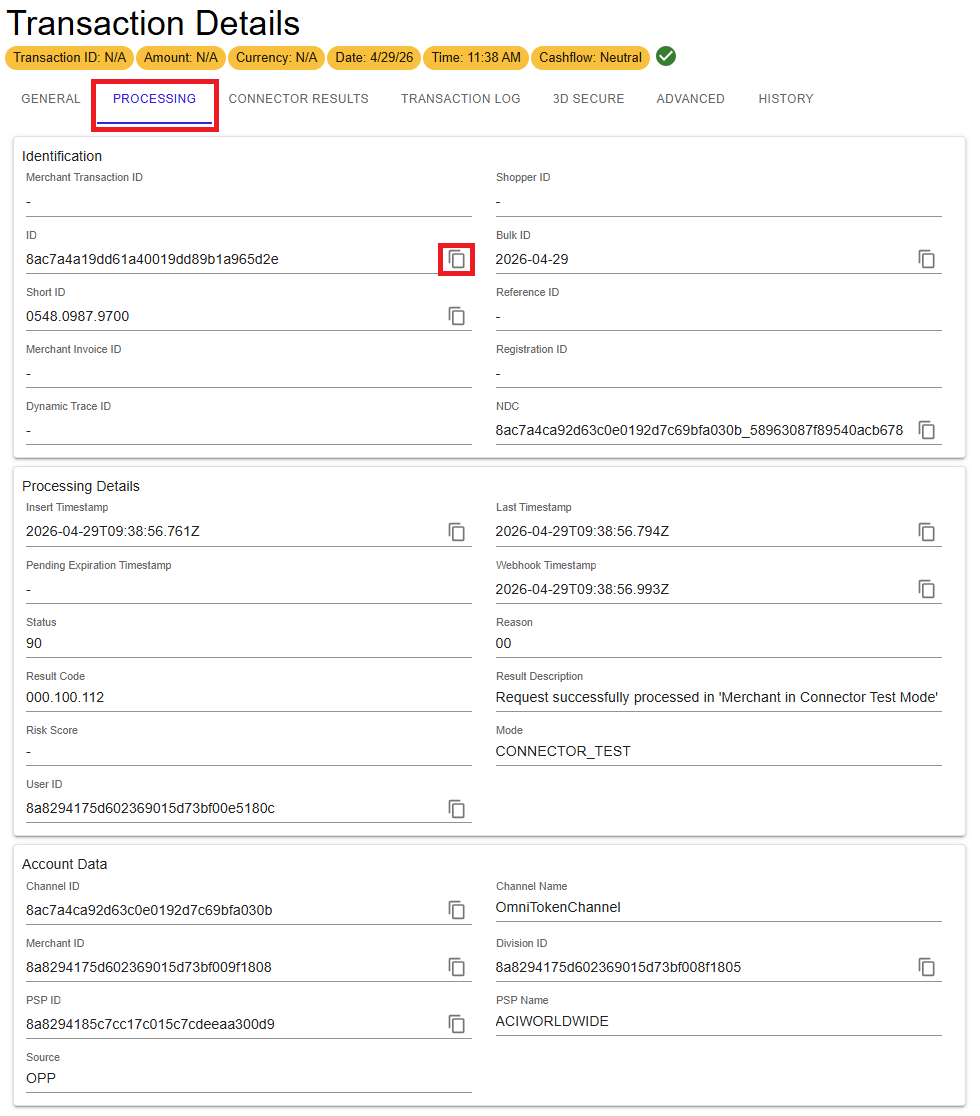The width and height of the screenshot is (980, 1116).
Task: Copy the Last Timestamp
Action: (926, 532)
